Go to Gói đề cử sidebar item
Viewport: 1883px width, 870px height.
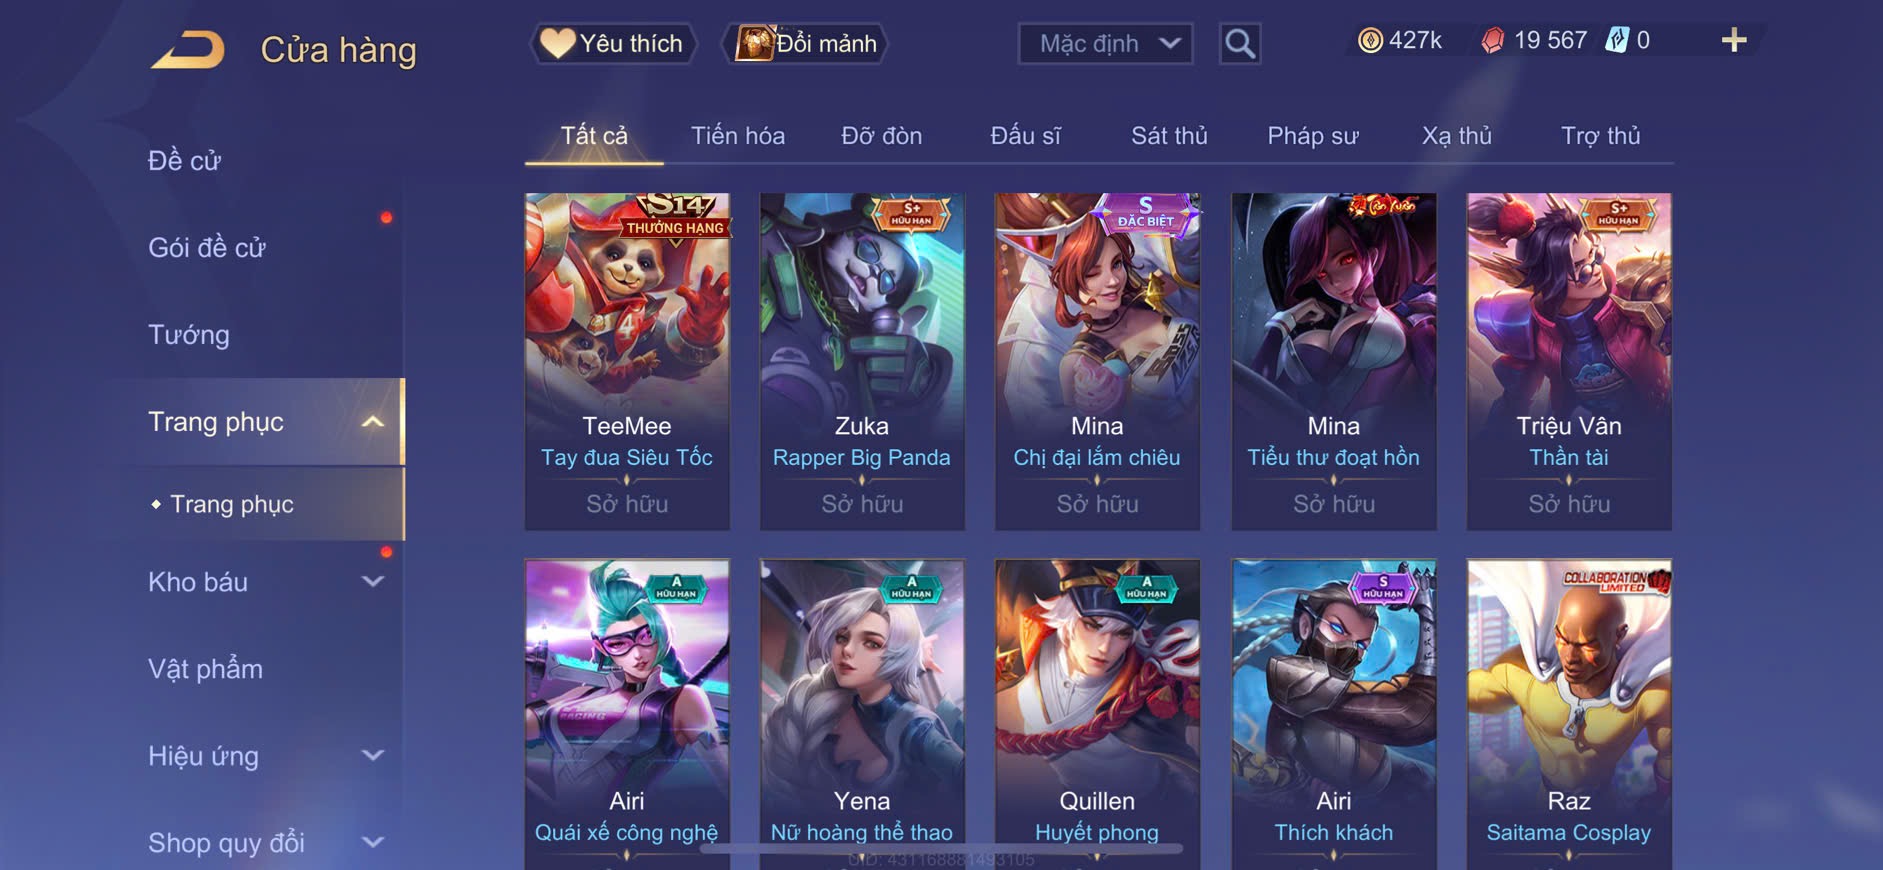207,248
